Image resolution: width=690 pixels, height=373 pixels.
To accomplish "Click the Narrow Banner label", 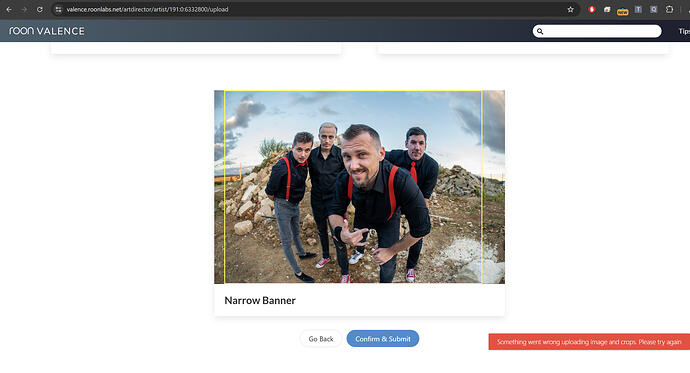I will (260, 300).
